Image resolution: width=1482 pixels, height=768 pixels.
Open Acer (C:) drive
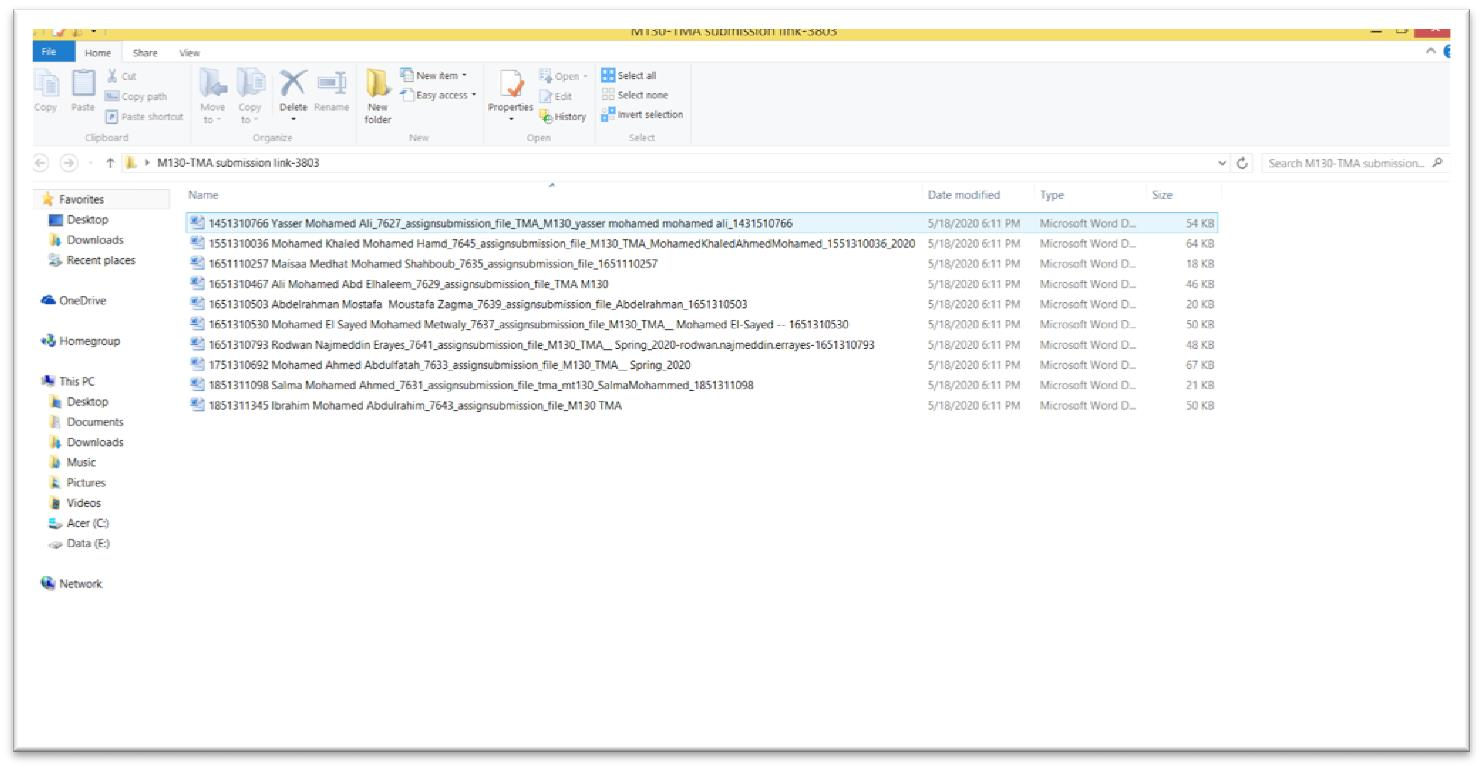[x=79, y=523]
